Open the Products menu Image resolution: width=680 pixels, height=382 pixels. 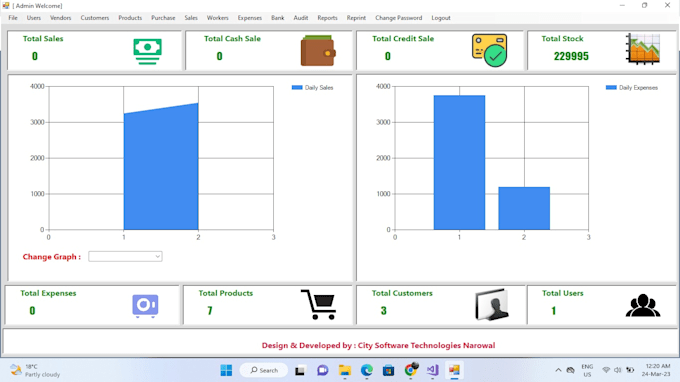pyautogui.click(x=130, y=18)
